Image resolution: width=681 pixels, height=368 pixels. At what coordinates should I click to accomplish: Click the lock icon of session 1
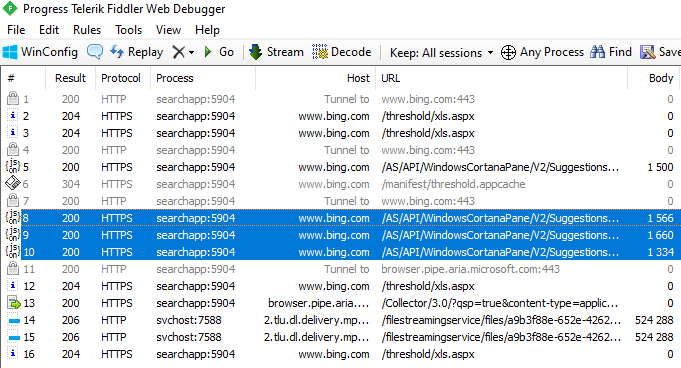point(13,99)
